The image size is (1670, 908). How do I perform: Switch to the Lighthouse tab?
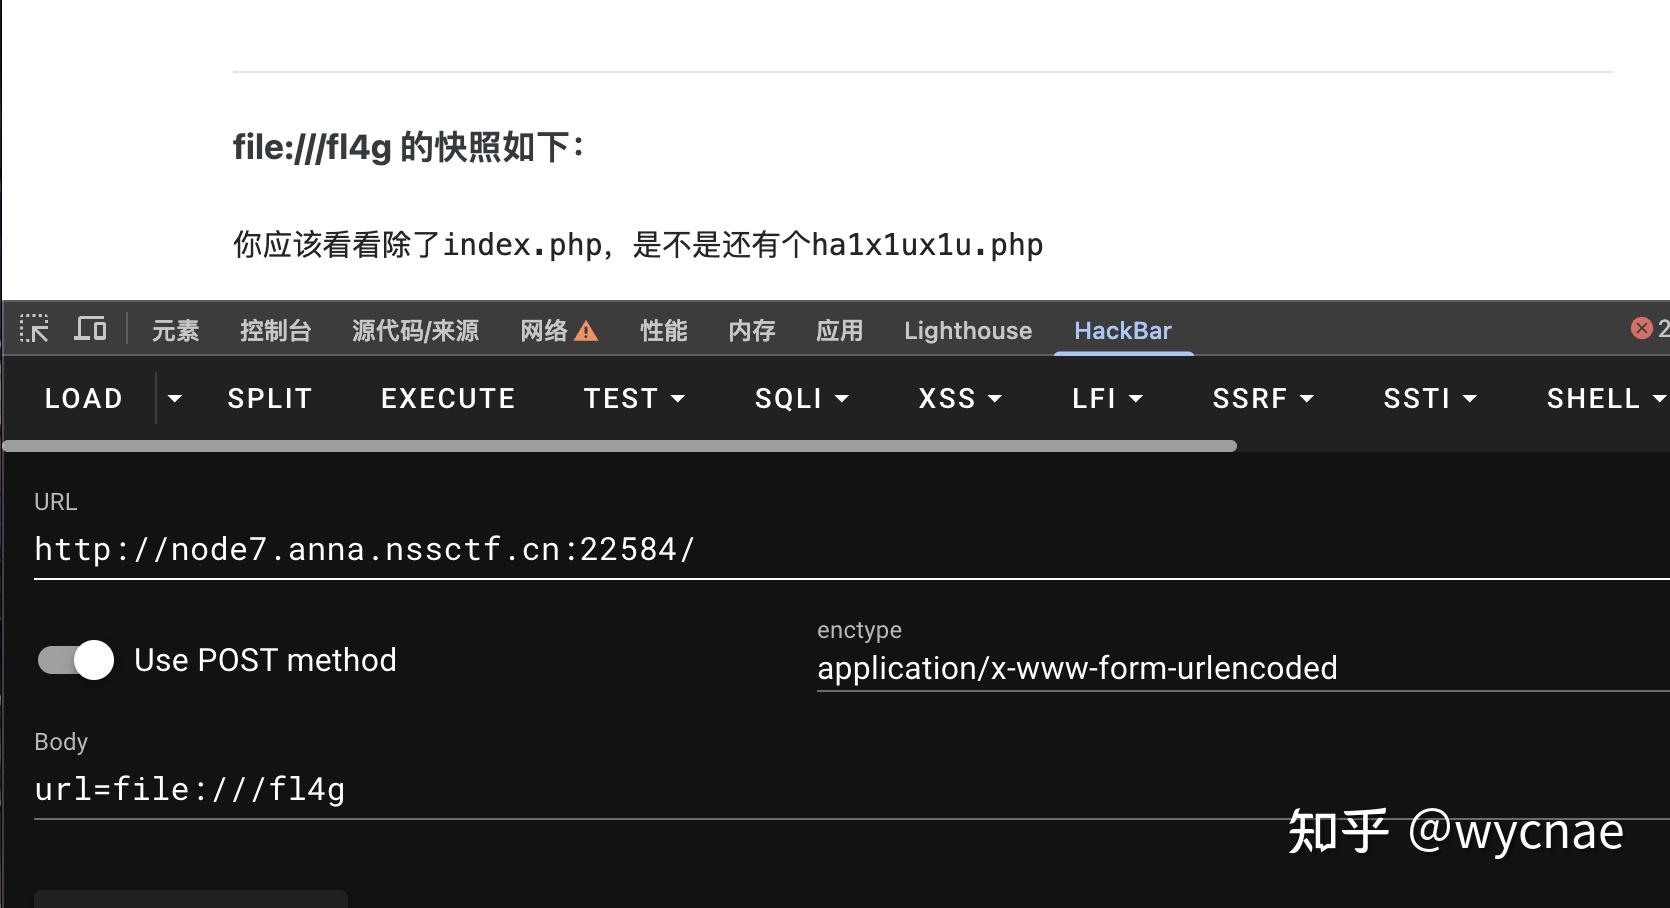point(966,331)
